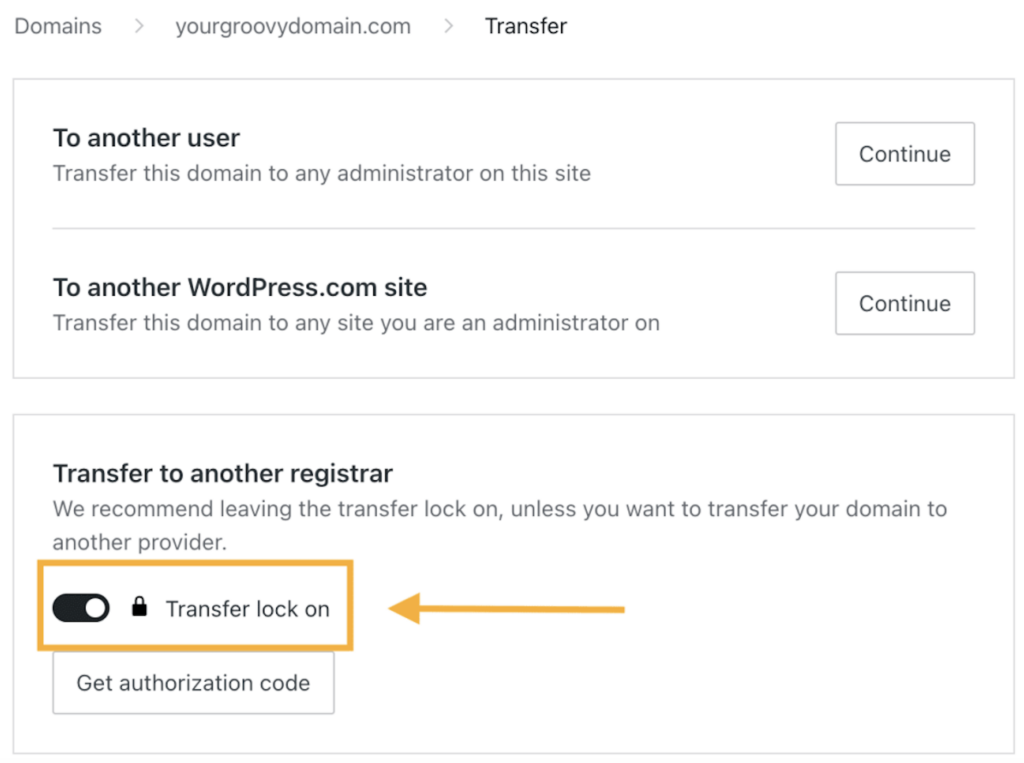Screen dimensions: 1024x763
Task: Click the white knob of the lock switch
Action: [x=95, y=608]
